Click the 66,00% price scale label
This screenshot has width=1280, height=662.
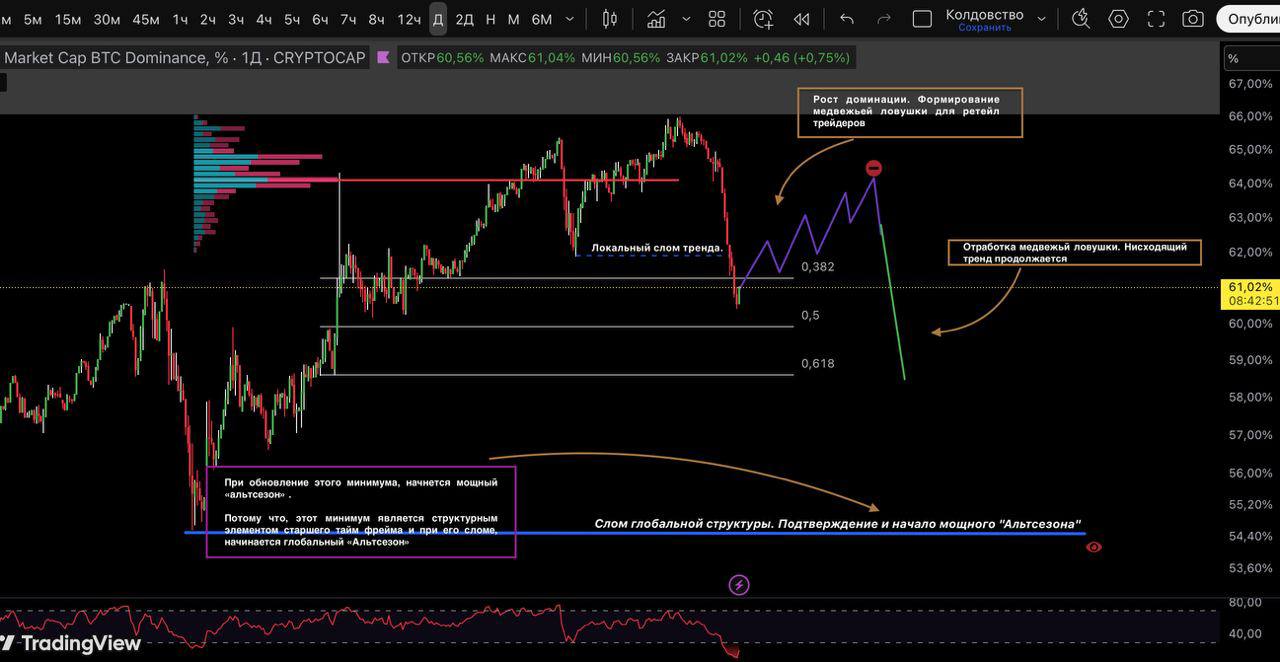(x=1250, y=116)
